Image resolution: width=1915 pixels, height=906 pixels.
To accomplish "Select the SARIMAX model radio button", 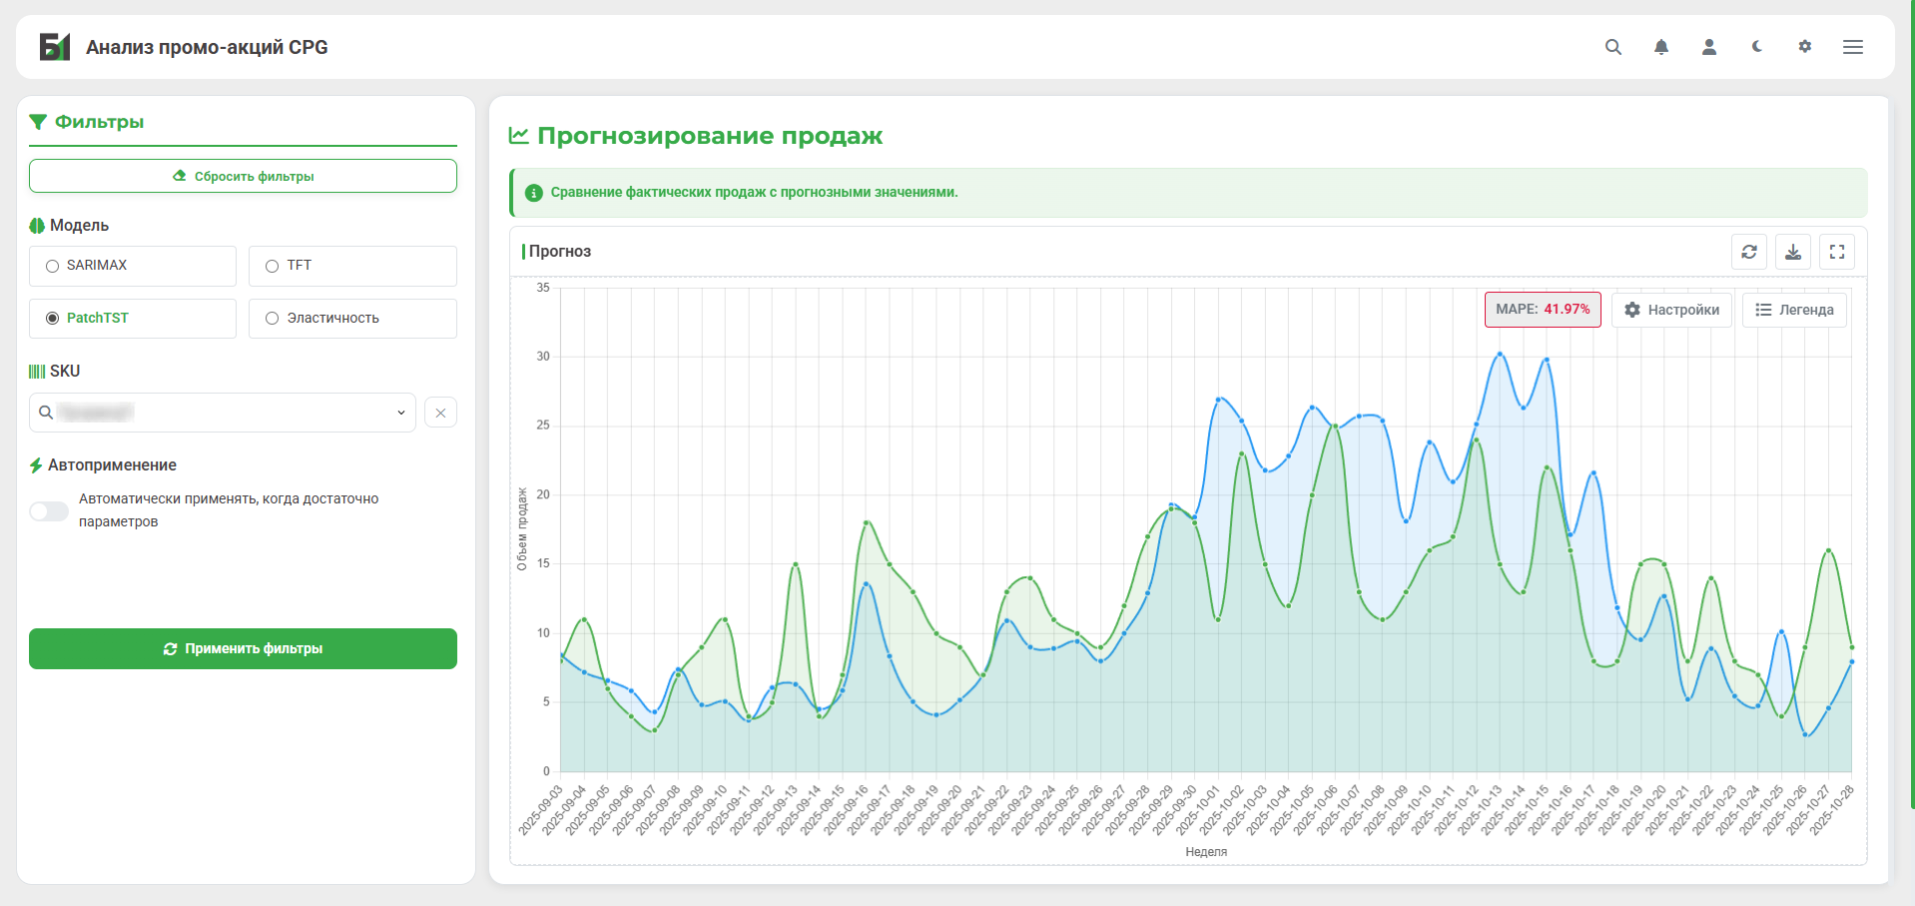I will pos(53,266).
